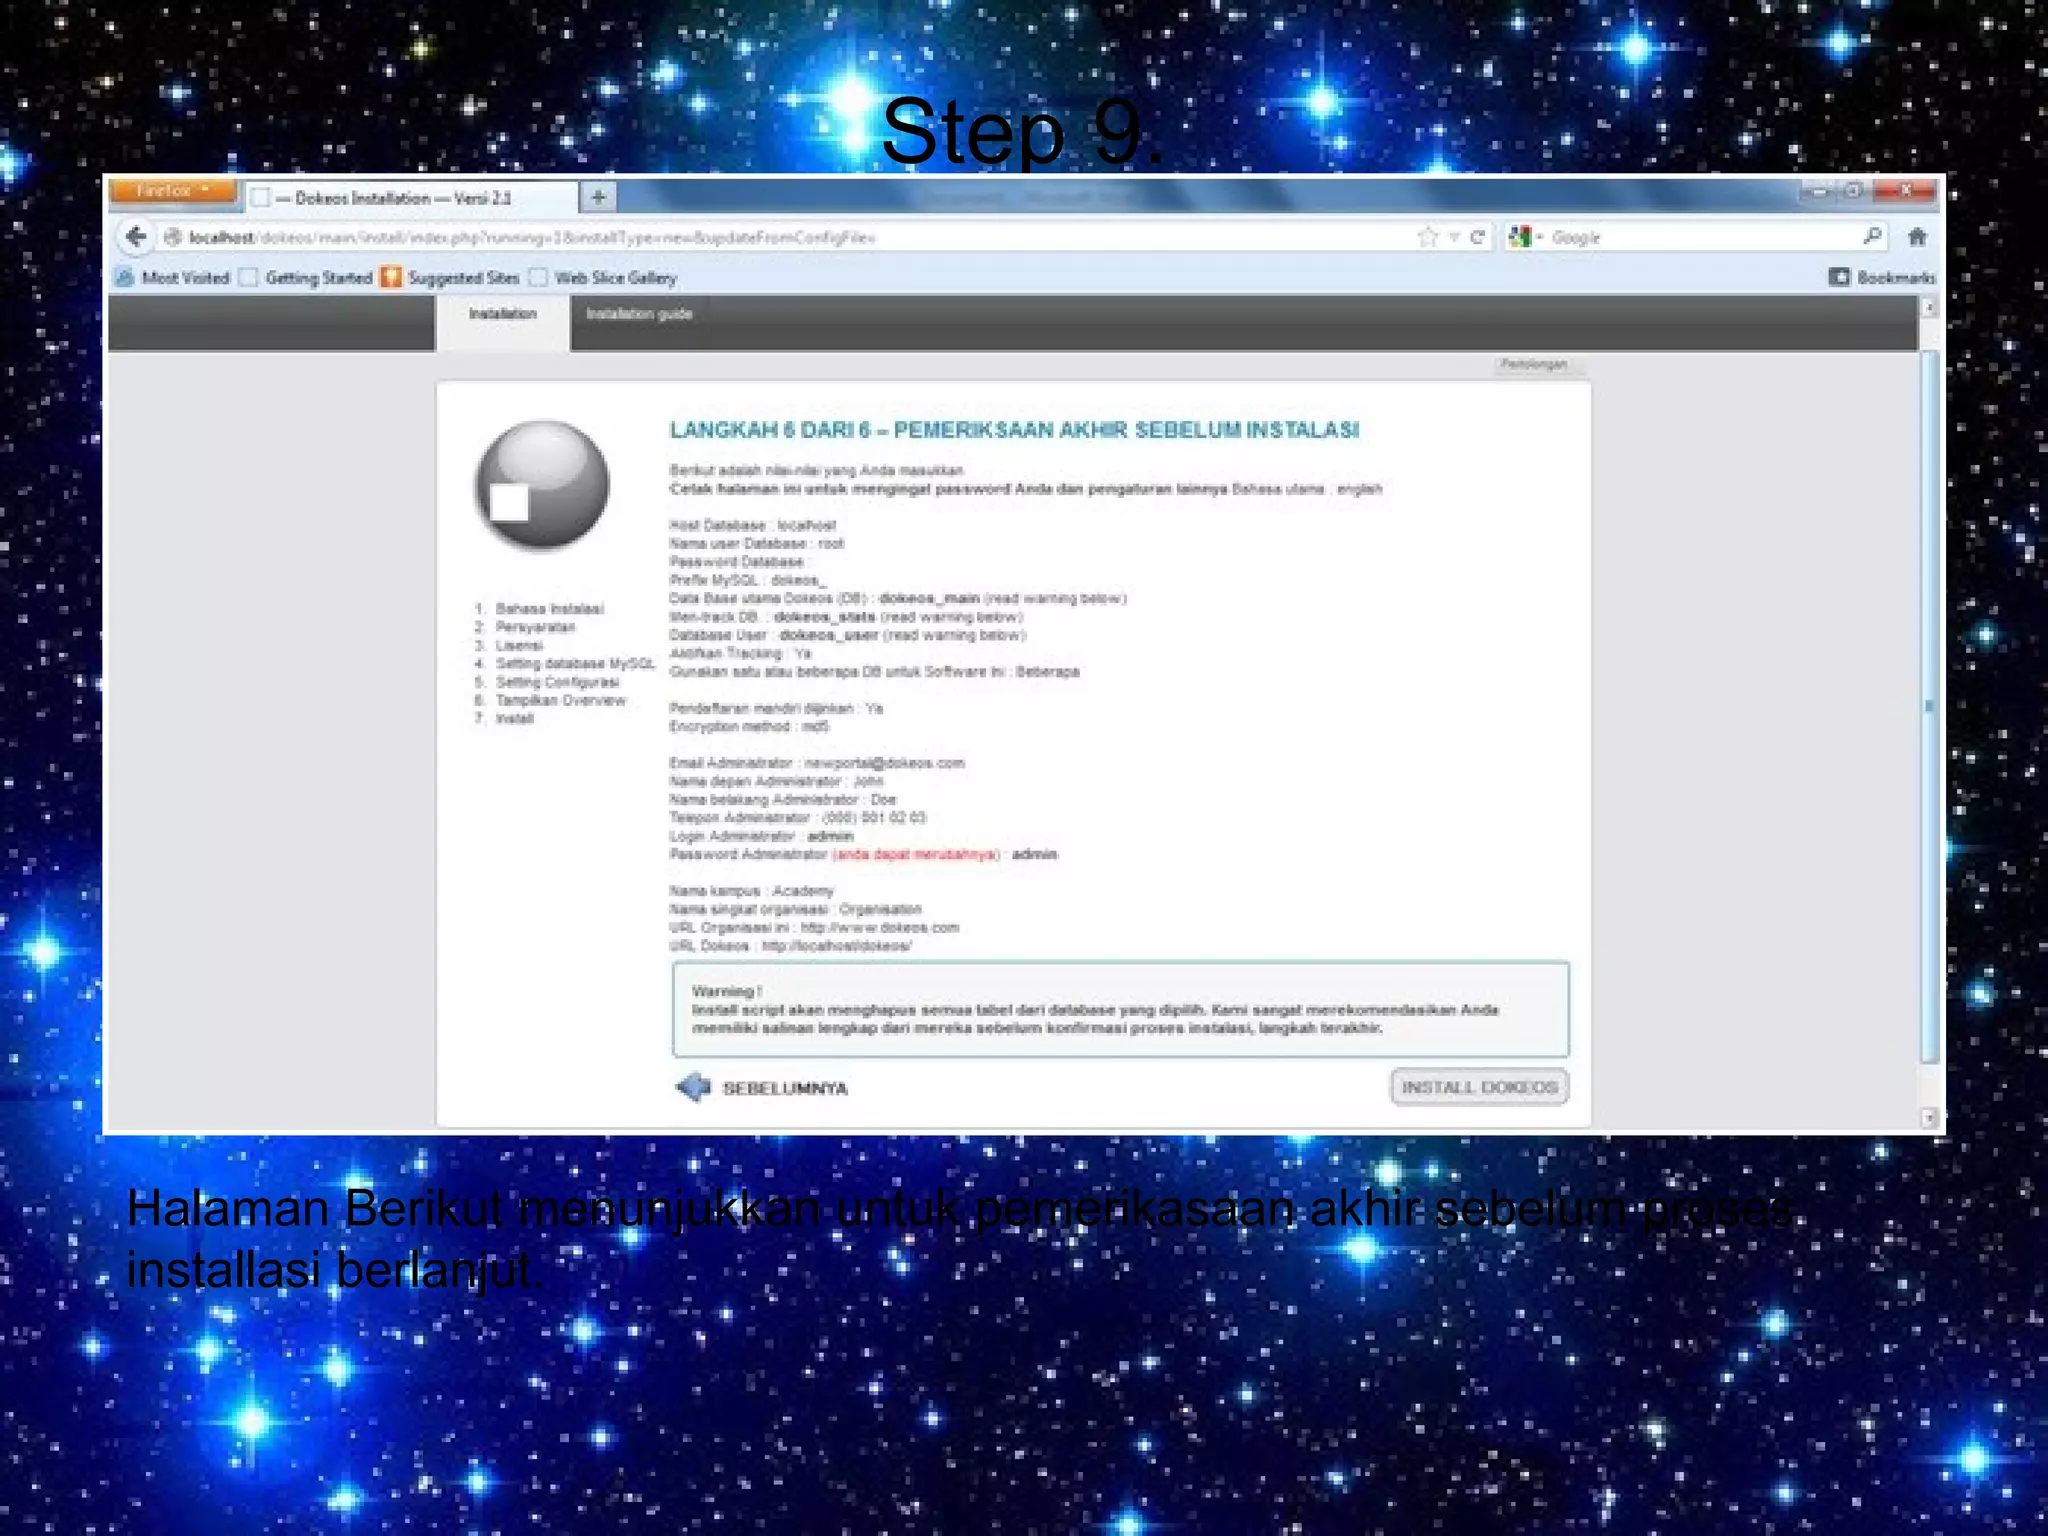
Task: Click the SEBELUMNYA previous link
Action: 785,1088
